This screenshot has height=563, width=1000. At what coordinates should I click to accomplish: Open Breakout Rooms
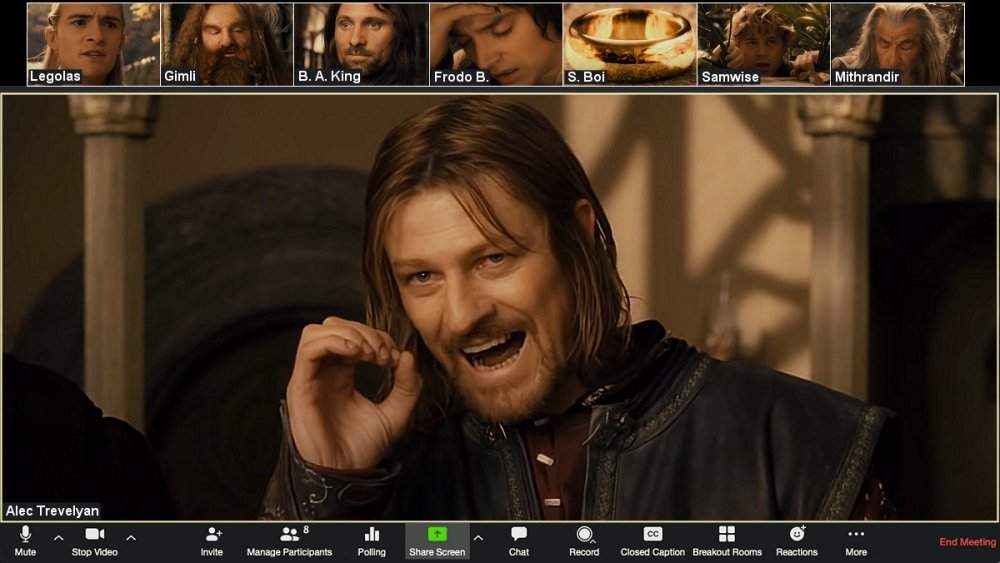point(727,541)
